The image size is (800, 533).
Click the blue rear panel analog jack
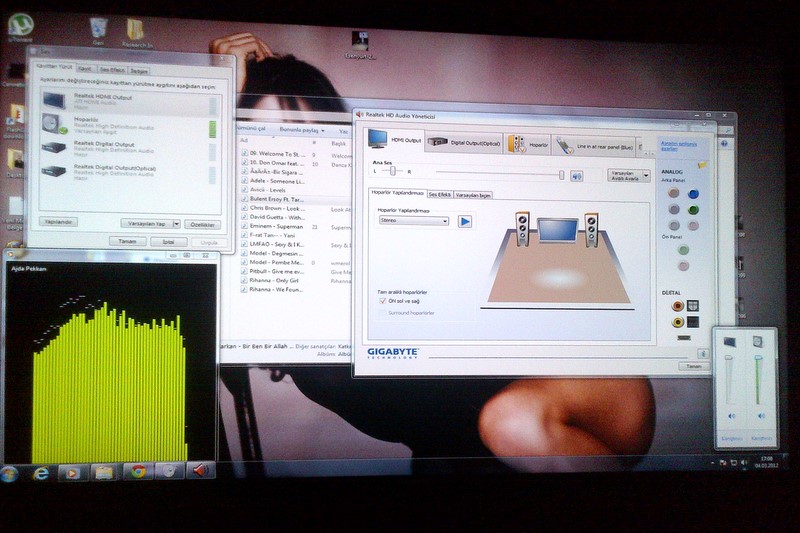693,194
